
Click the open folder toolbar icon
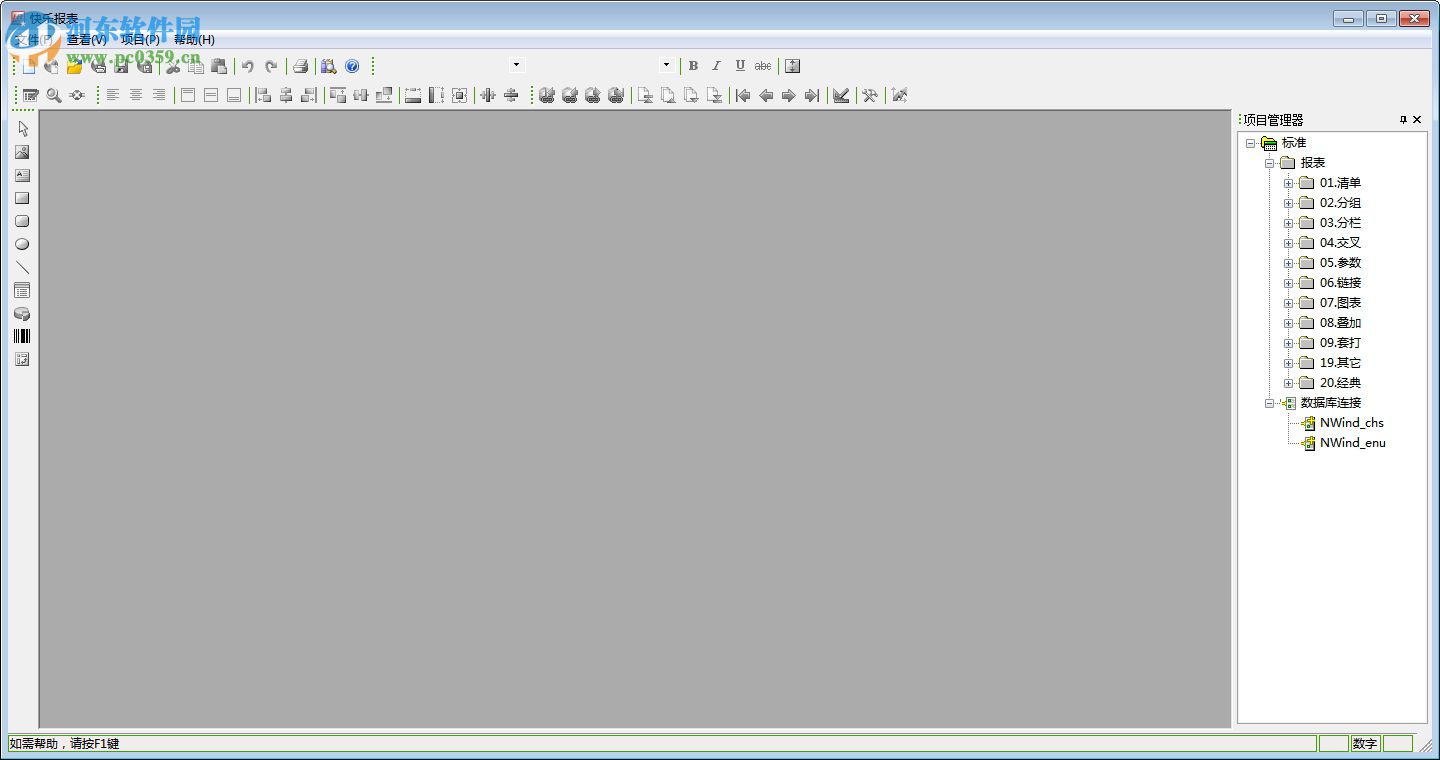pos(74,66)
